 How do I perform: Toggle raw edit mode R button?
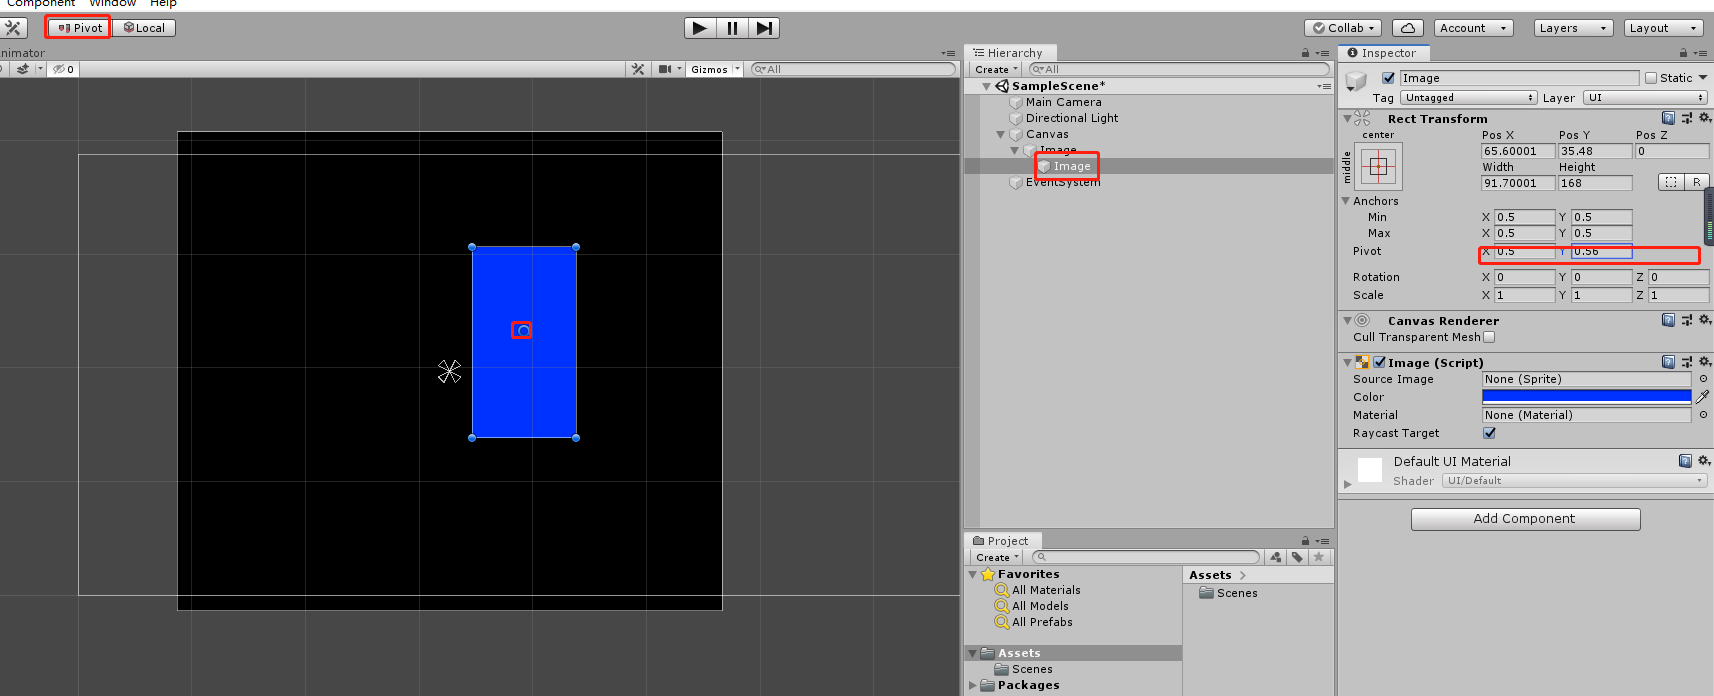(1697, 182)
